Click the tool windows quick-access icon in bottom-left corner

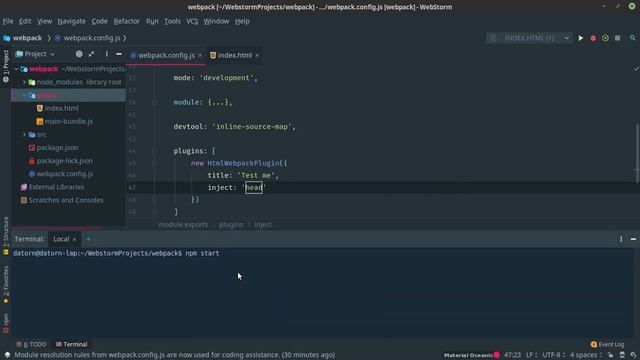pyautogui.click(x=7, y=355)
